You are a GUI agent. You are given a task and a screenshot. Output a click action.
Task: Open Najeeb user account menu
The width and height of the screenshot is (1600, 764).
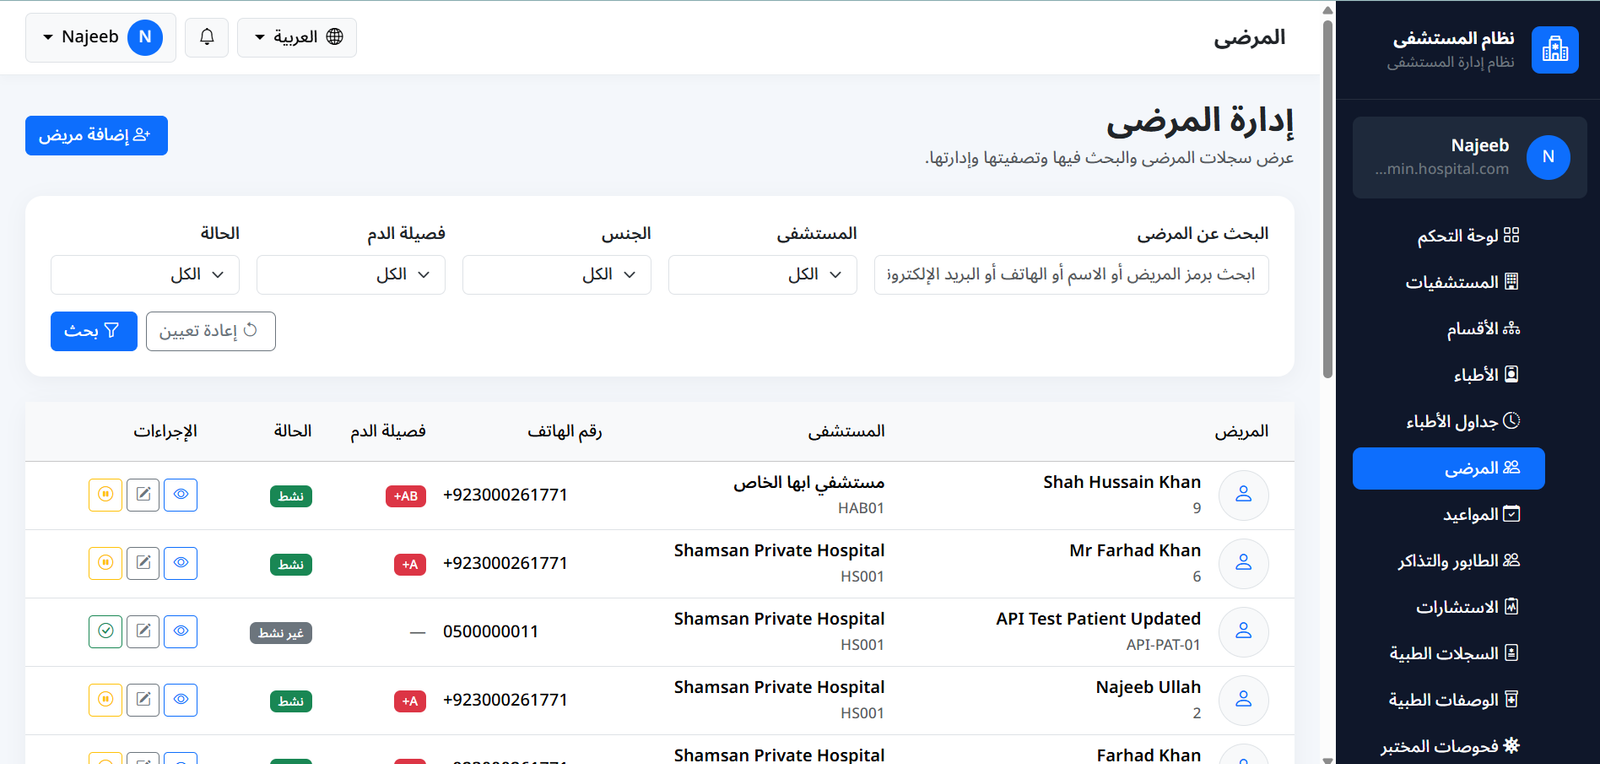pyautogui.click(x=100, y=37)
